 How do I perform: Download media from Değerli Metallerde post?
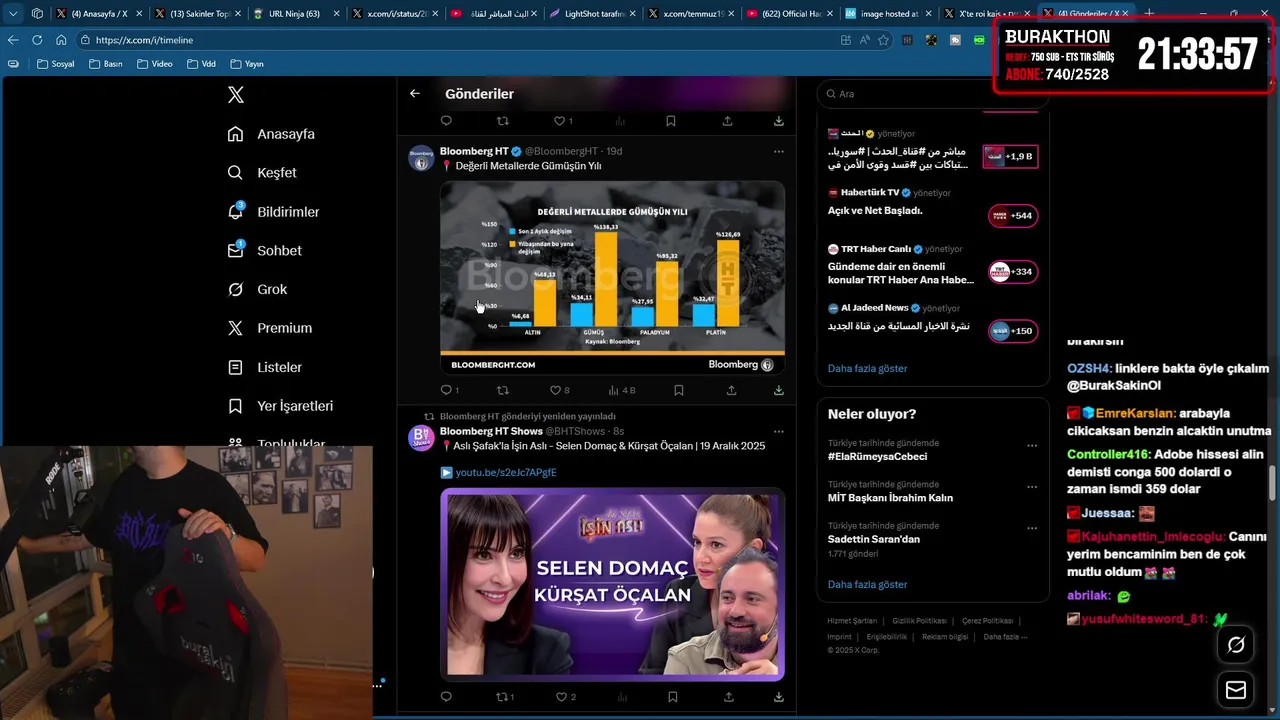[778, 390]
